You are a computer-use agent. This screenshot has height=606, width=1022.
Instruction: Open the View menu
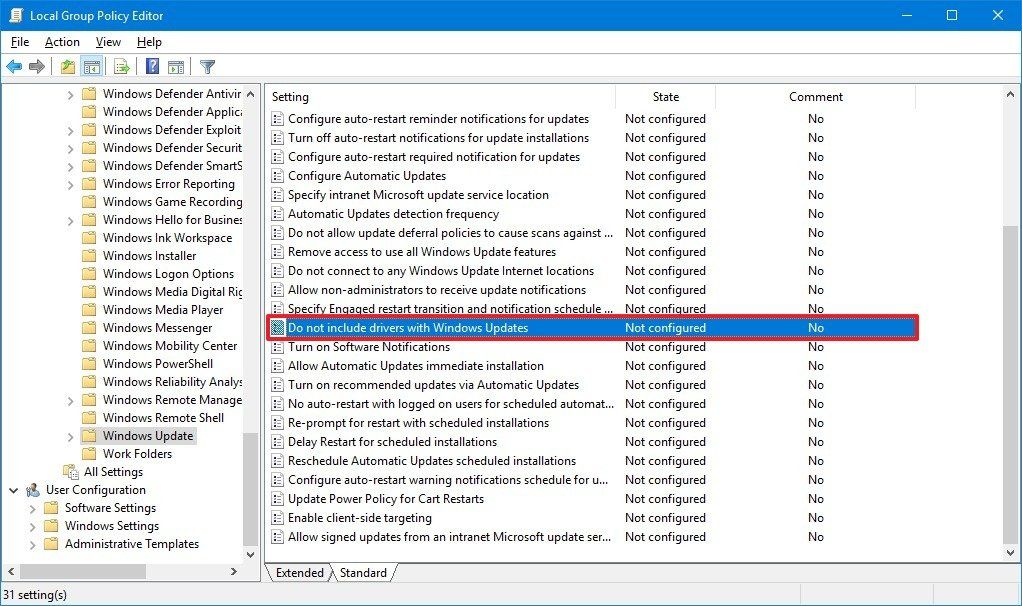click(107, 42)
